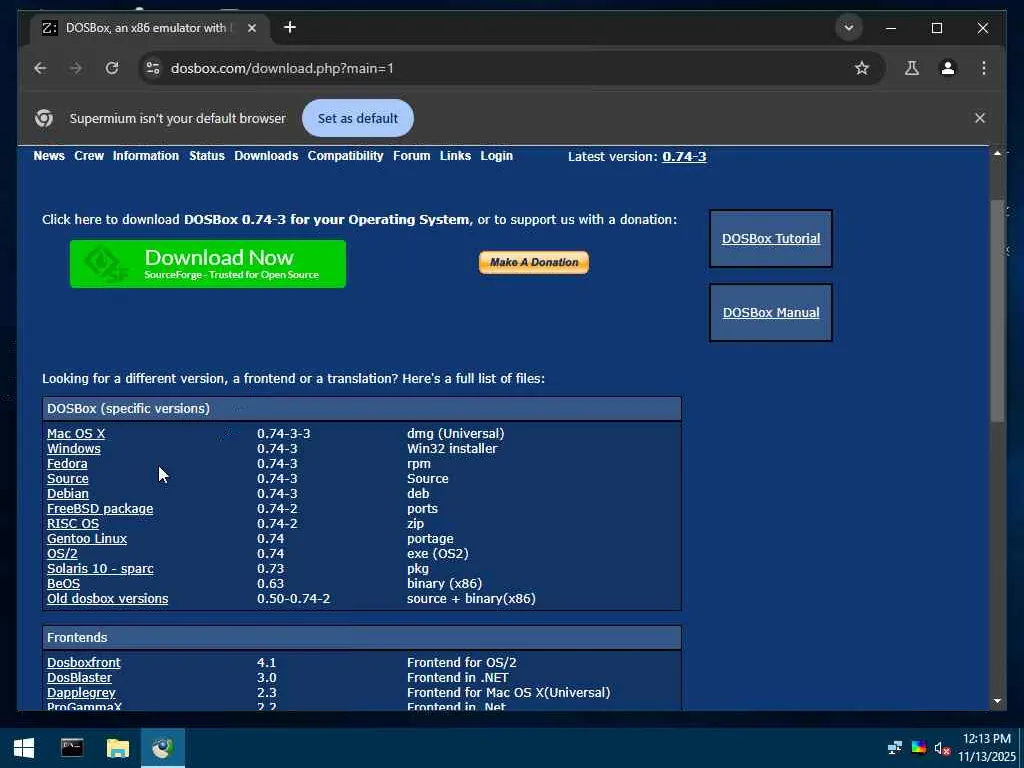This screenshot has height=768, width=1024.
Task: Reload the DOSBox download page
Action: coord(112,68)
